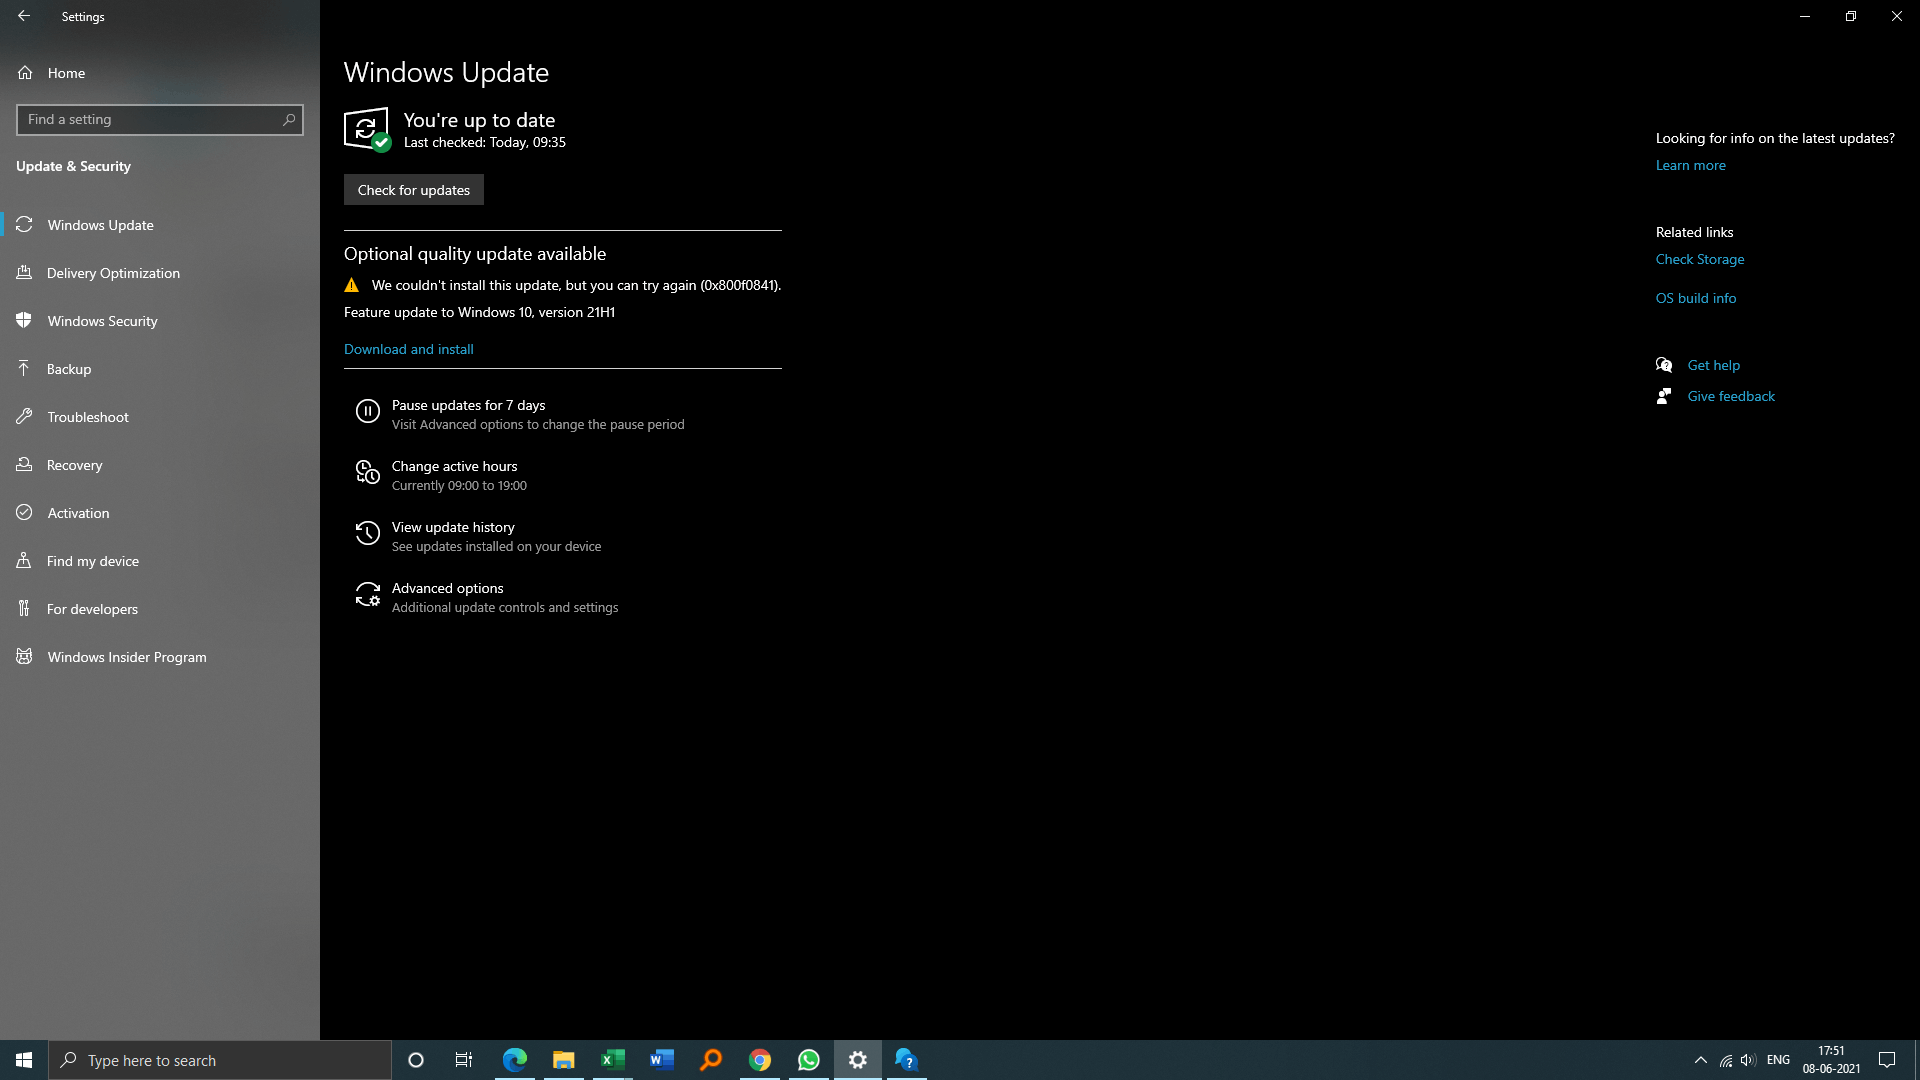Viewport: 1920px width, 1080px height.
Task: Click the back arrow in Settings
Action: point(24,16)
